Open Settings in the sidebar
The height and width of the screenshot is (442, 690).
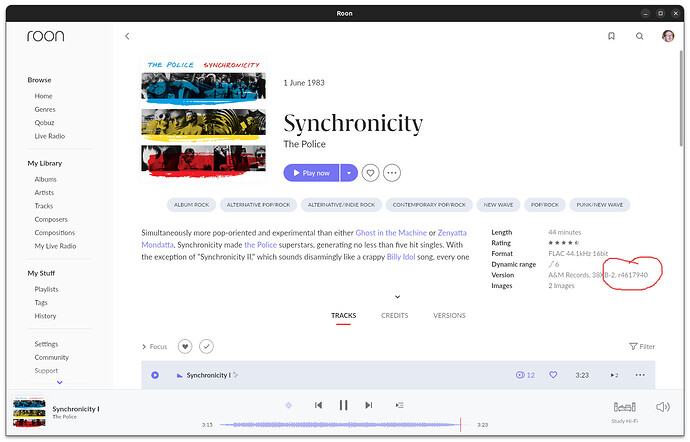(46, 344)
